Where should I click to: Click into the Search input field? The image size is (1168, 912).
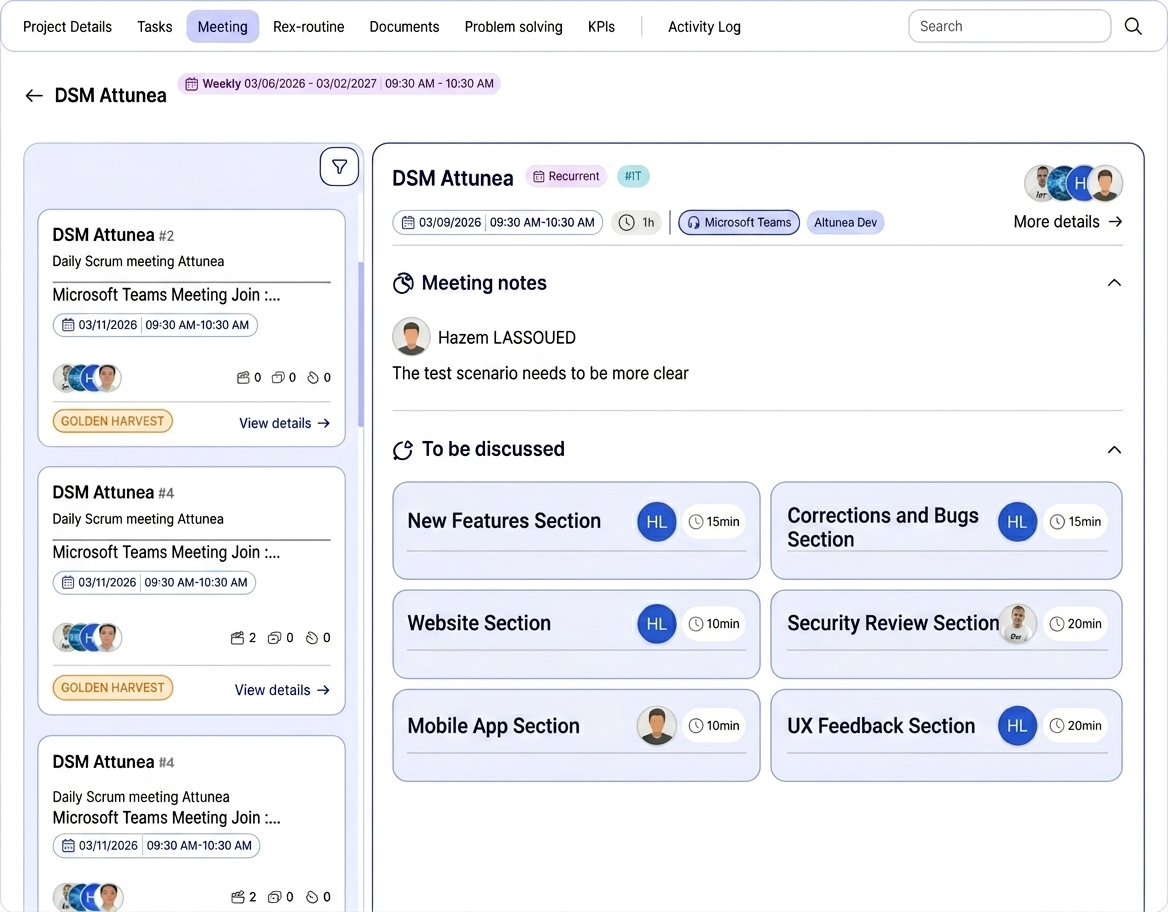(1008, 26)
